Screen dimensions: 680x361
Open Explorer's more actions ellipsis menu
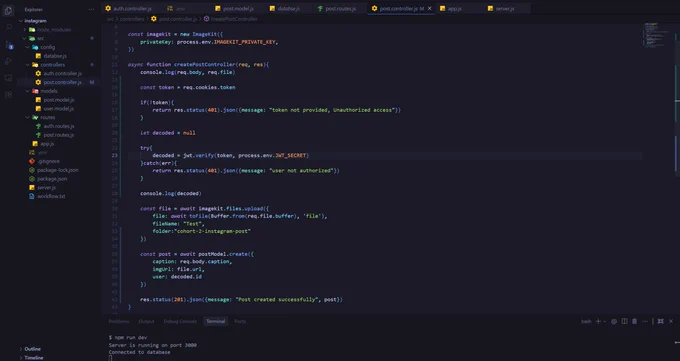(91, 9)
